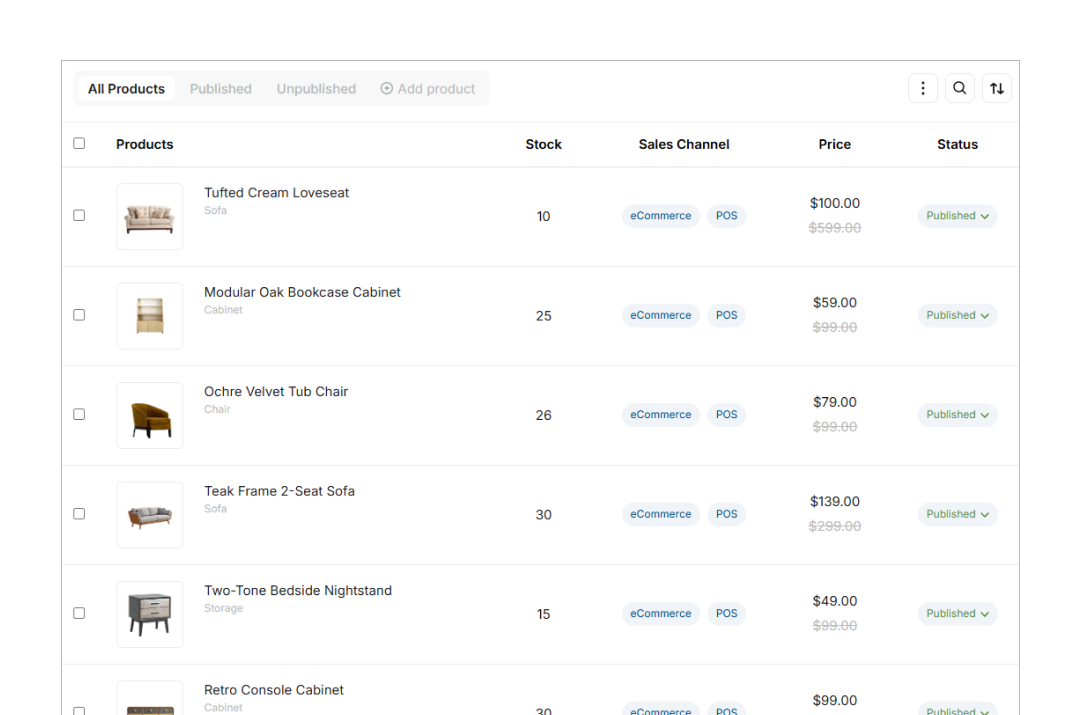
Task: Open status dropdown for Ochre Velvet Tub Chair
Action: pyautogui.click(x=957, y=414)
